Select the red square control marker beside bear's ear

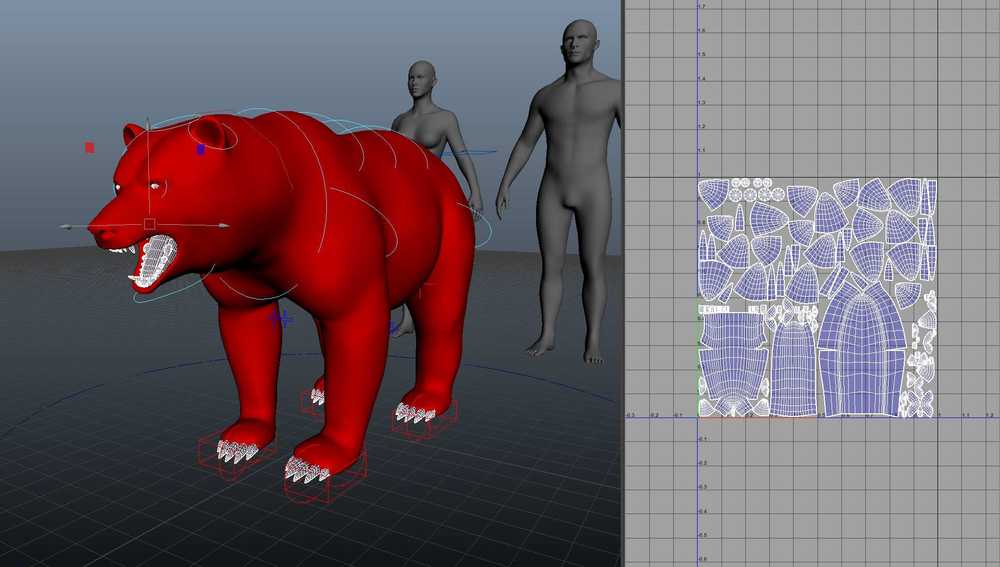(x=89, y=147)
